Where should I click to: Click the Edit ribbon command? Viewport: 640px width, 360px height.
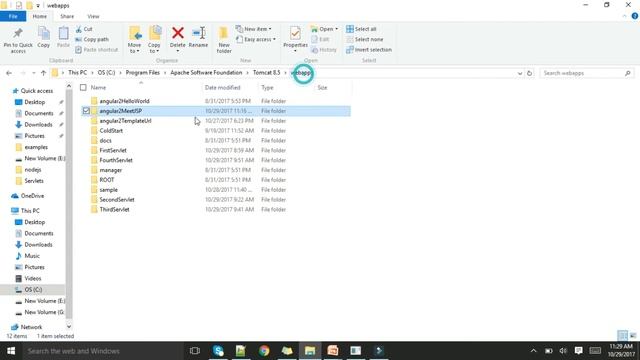click(x=320, y=40)
